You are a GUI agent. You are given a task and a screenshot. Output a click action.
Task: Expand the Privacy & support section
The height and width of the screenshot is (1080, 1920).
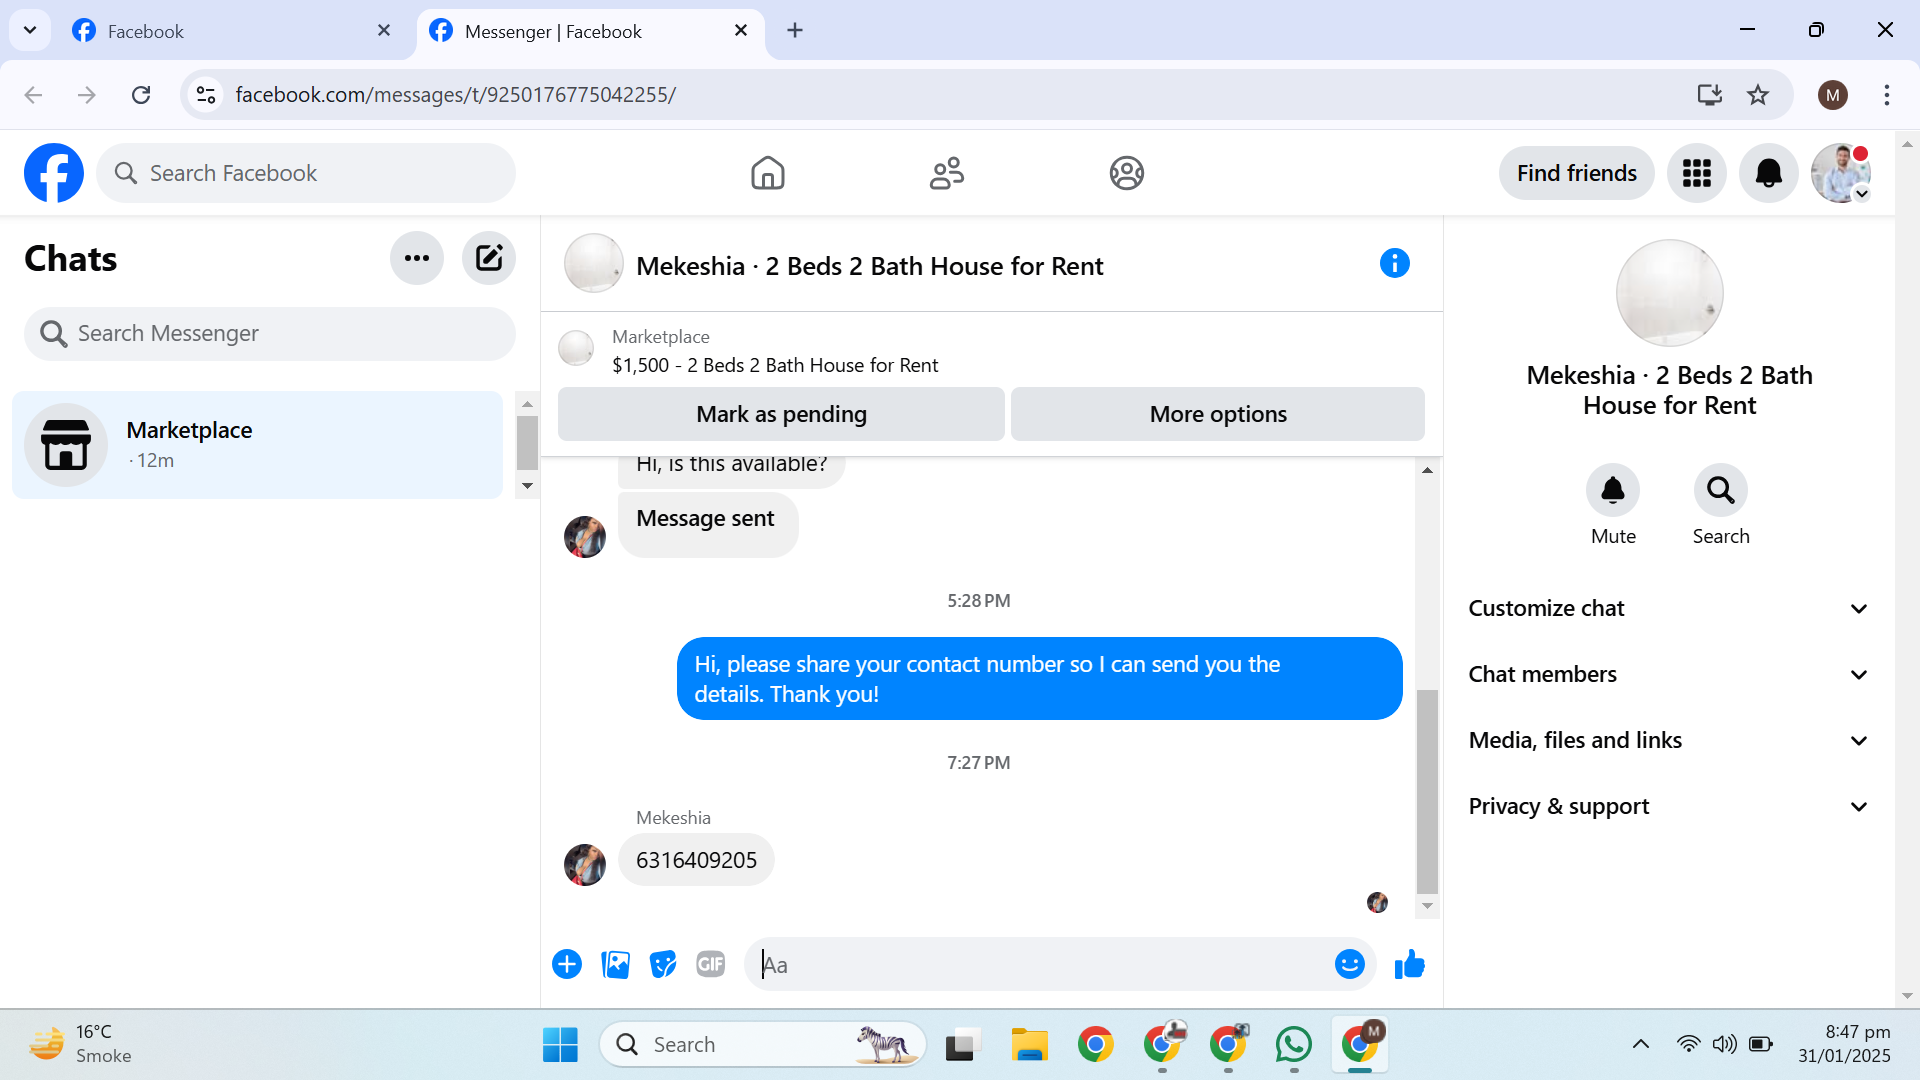pyautogui.click(x=1669, y=806)
